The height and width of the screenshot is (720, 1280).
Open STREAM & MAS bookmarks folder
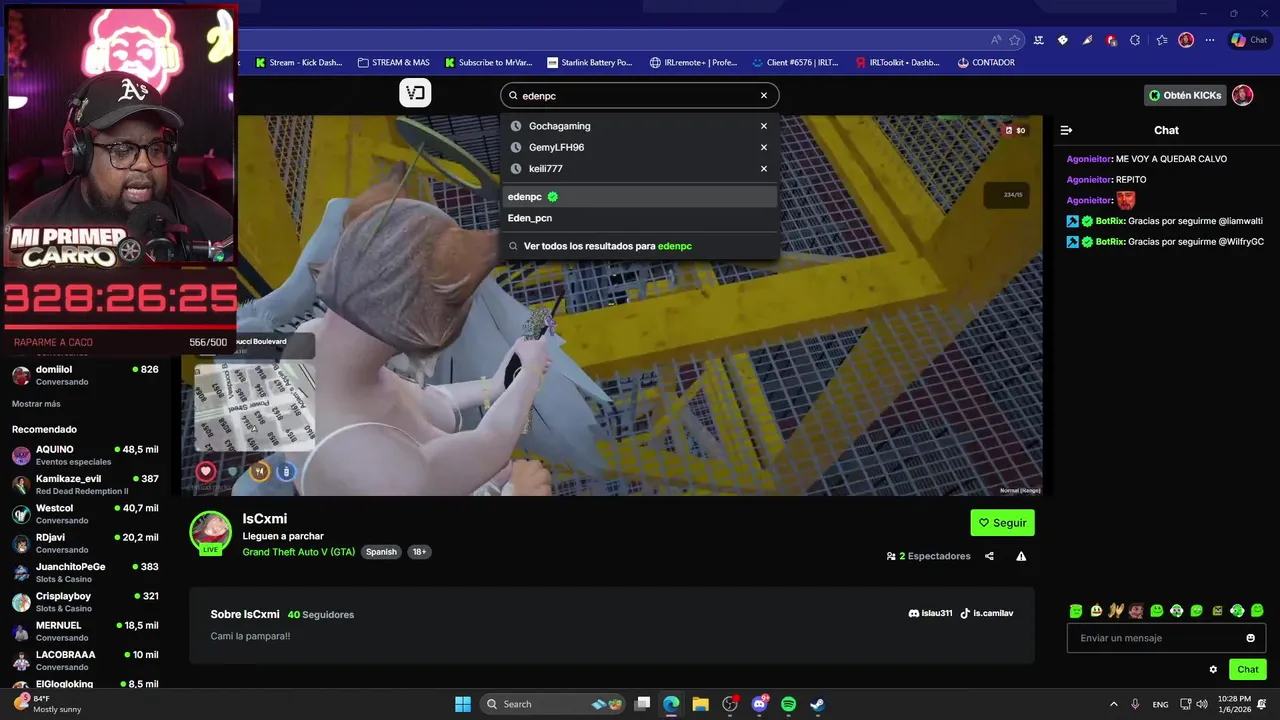coord(393,62)
